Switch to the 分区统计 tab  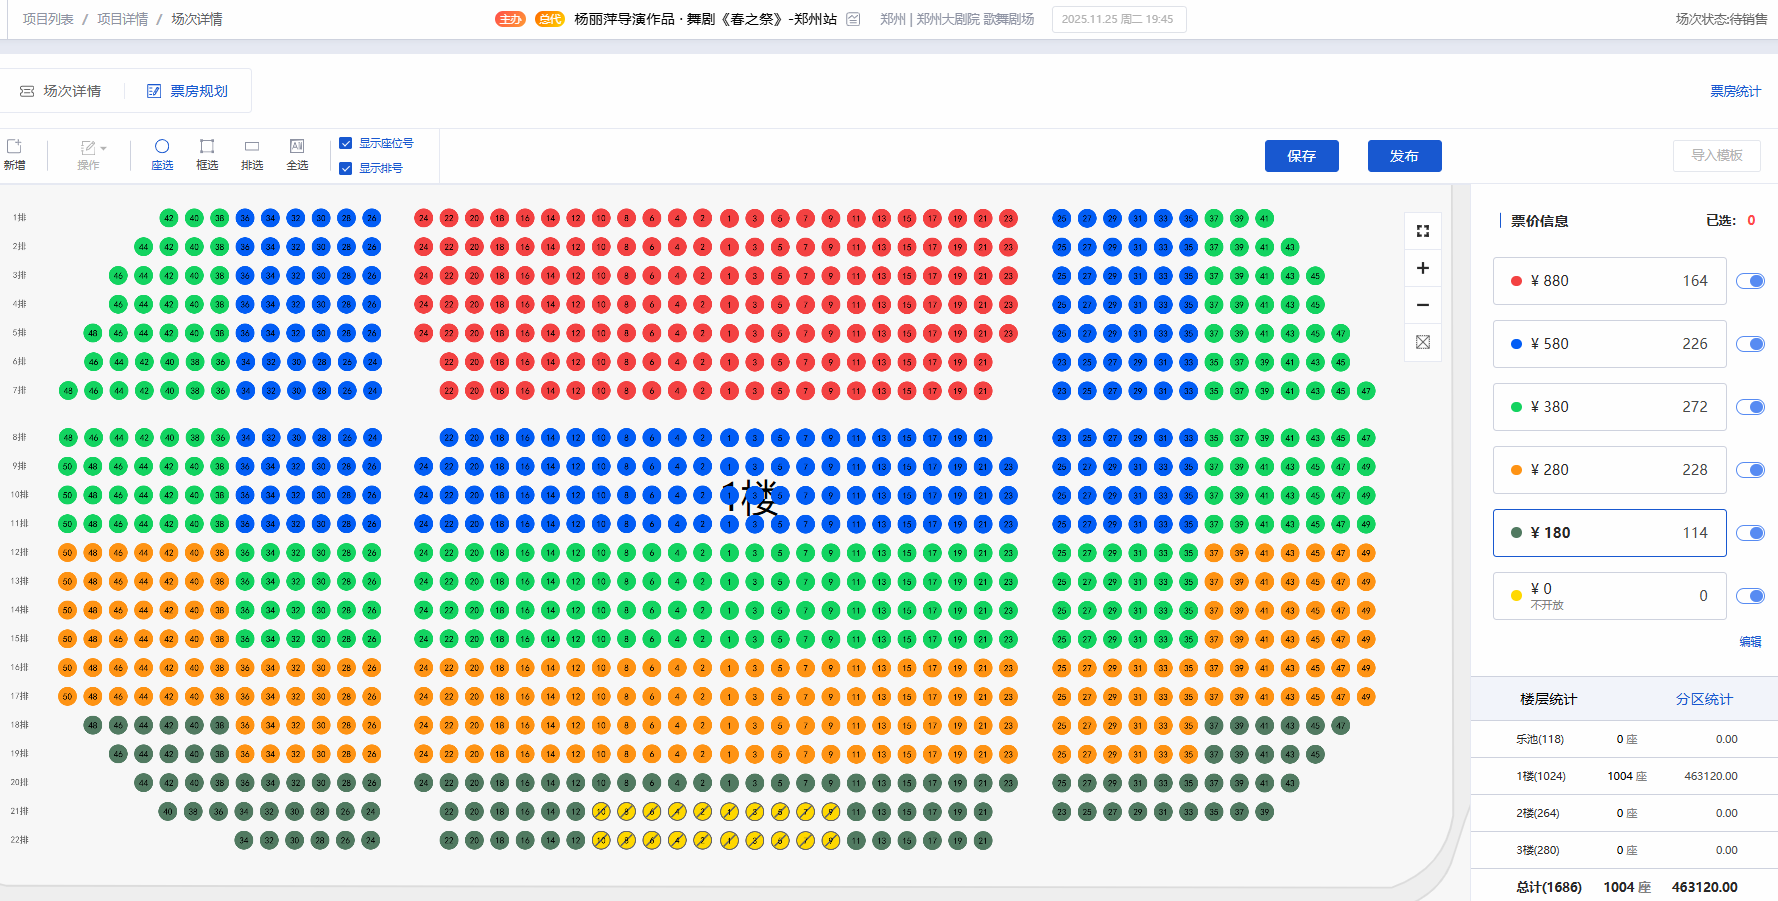[x=1704, y=699]
